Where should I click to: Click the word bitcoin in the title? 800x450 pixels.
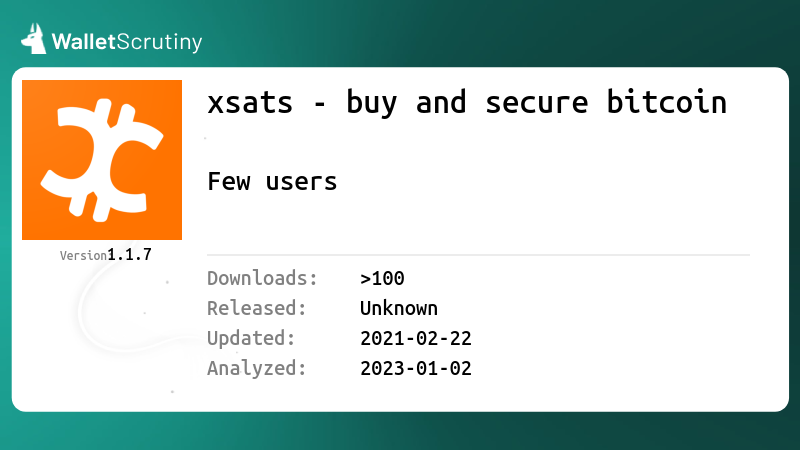pos(666,102)
